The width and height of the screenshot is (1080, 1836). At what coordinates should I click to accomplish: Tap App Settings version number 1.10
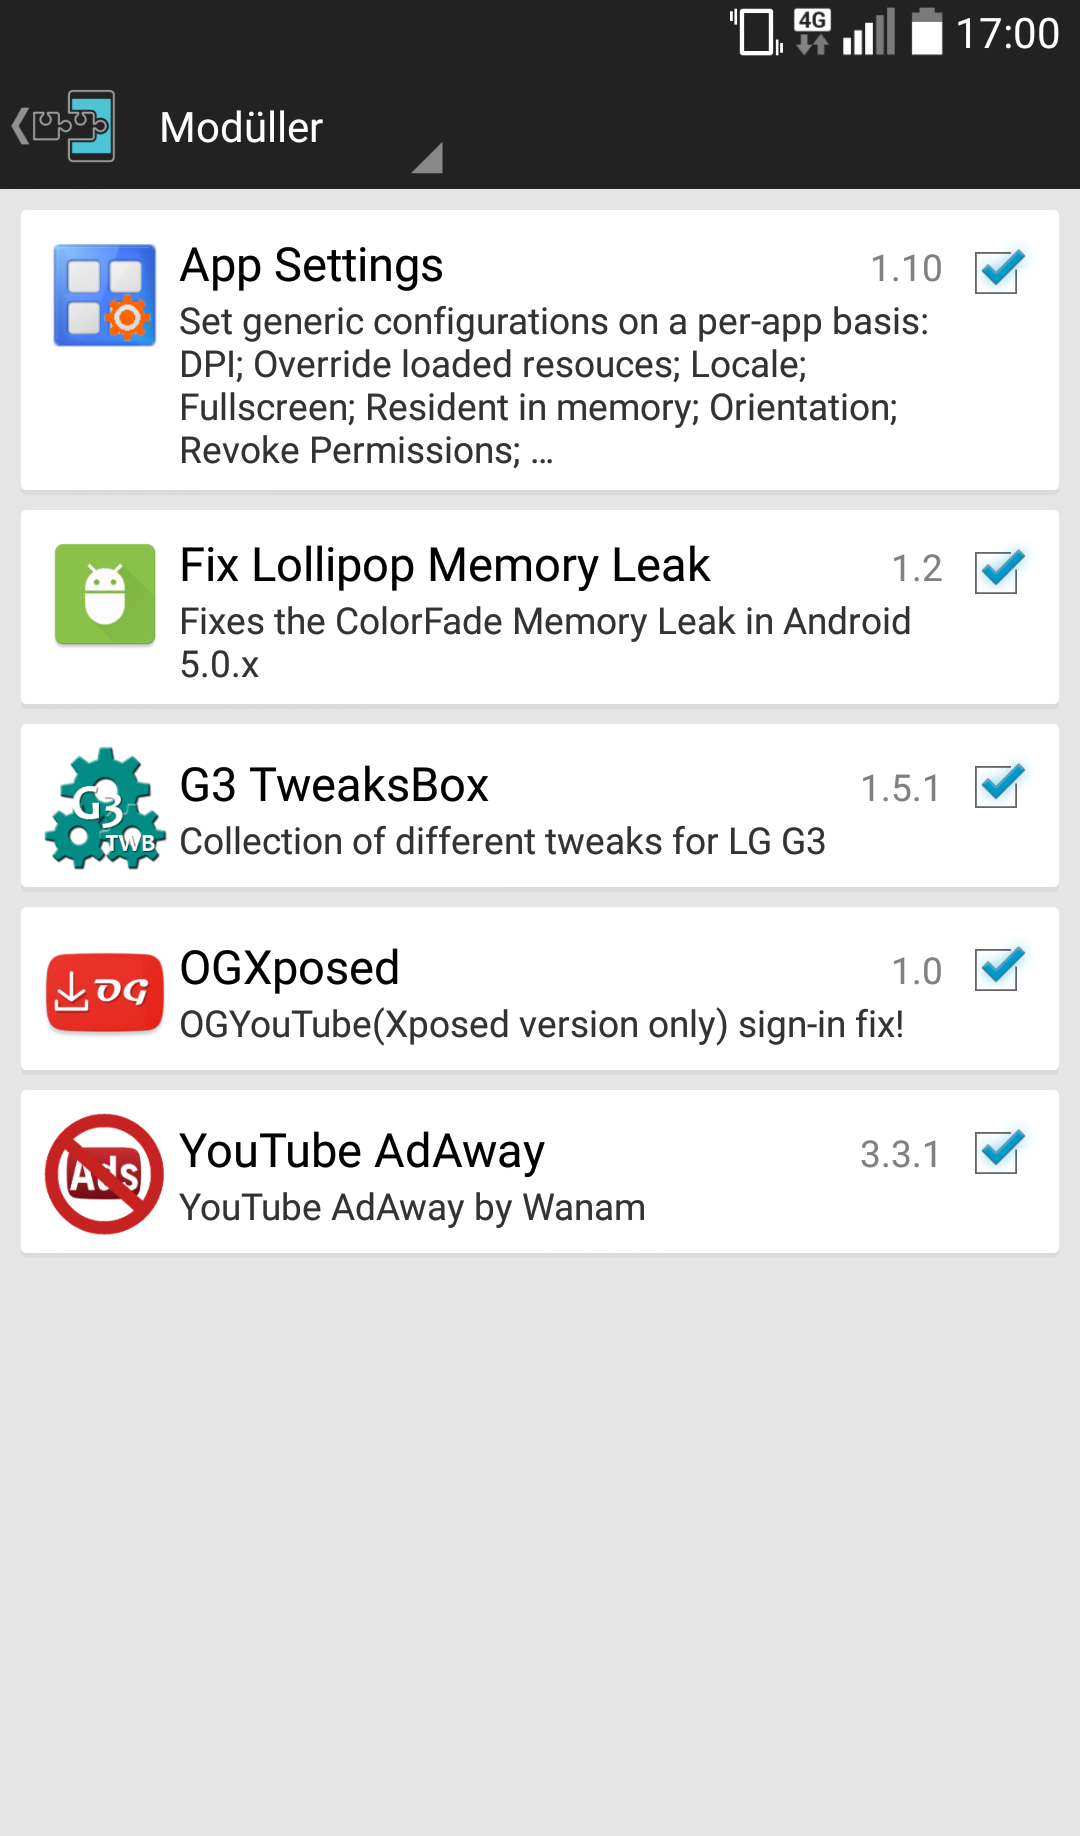point(906,268)
